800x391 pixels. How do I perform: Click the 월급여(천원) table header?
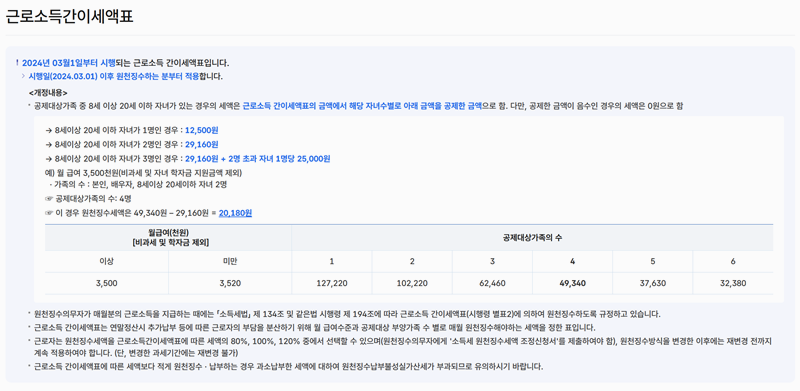(x=168, y=237)
